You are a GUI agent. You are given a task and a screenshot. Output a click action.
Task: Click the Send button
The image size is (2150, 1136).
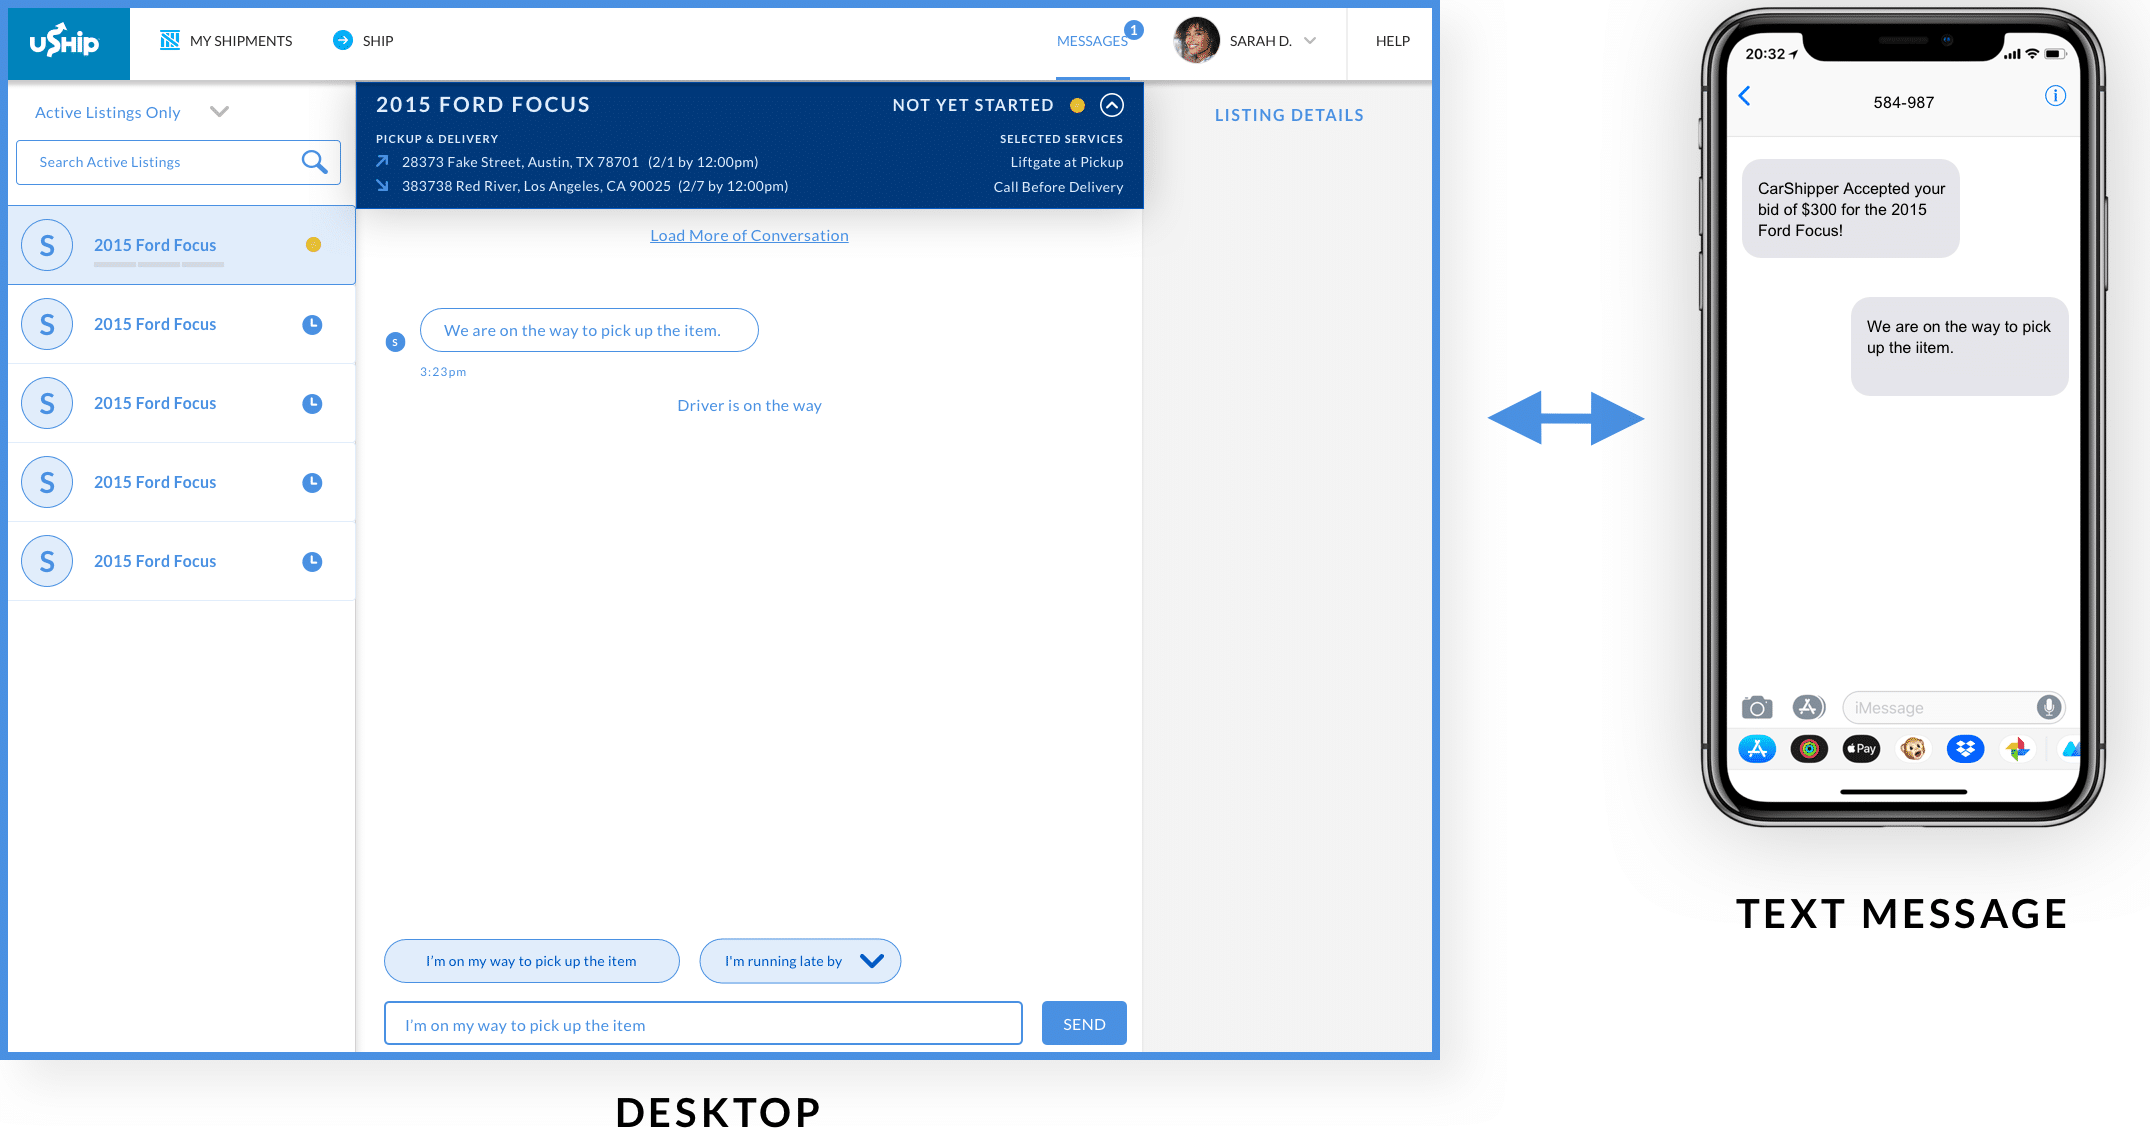[1084, 1024]
